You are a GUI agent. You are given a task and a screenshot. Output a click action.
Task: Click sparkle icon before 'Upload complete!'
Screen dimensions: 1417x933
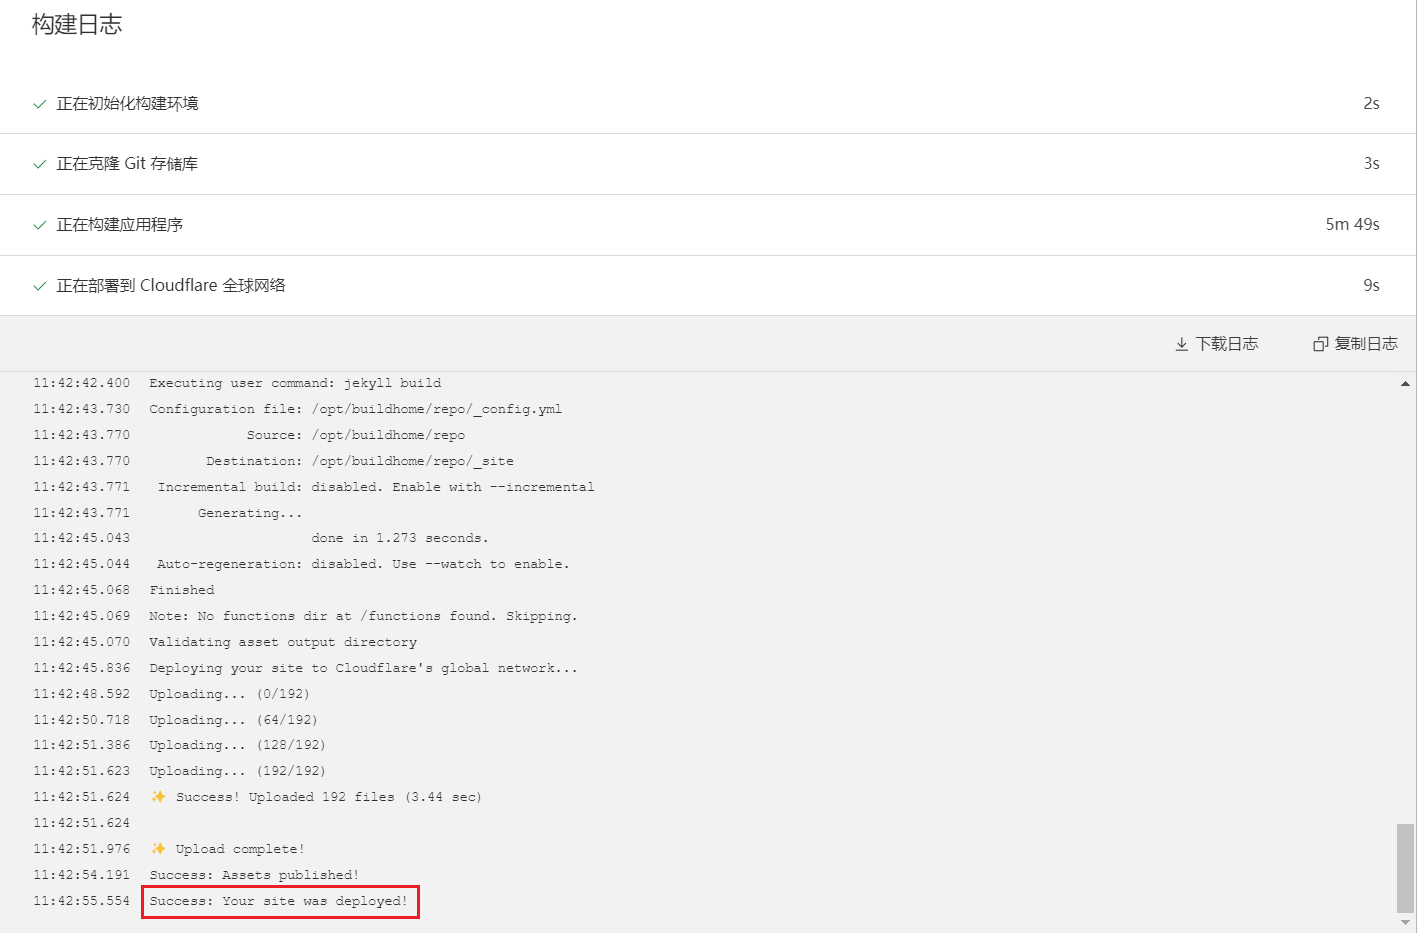point(158,849)
